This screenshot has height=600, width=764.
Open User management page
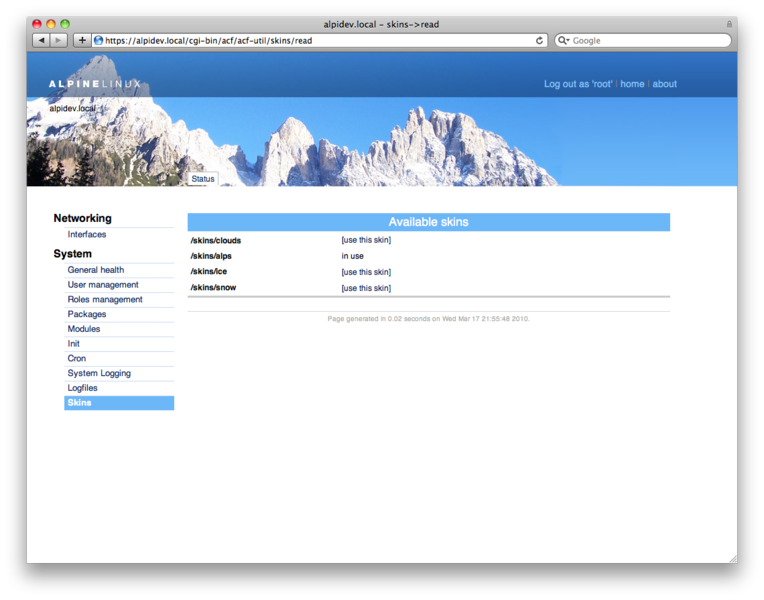click(x=103, y=285)
